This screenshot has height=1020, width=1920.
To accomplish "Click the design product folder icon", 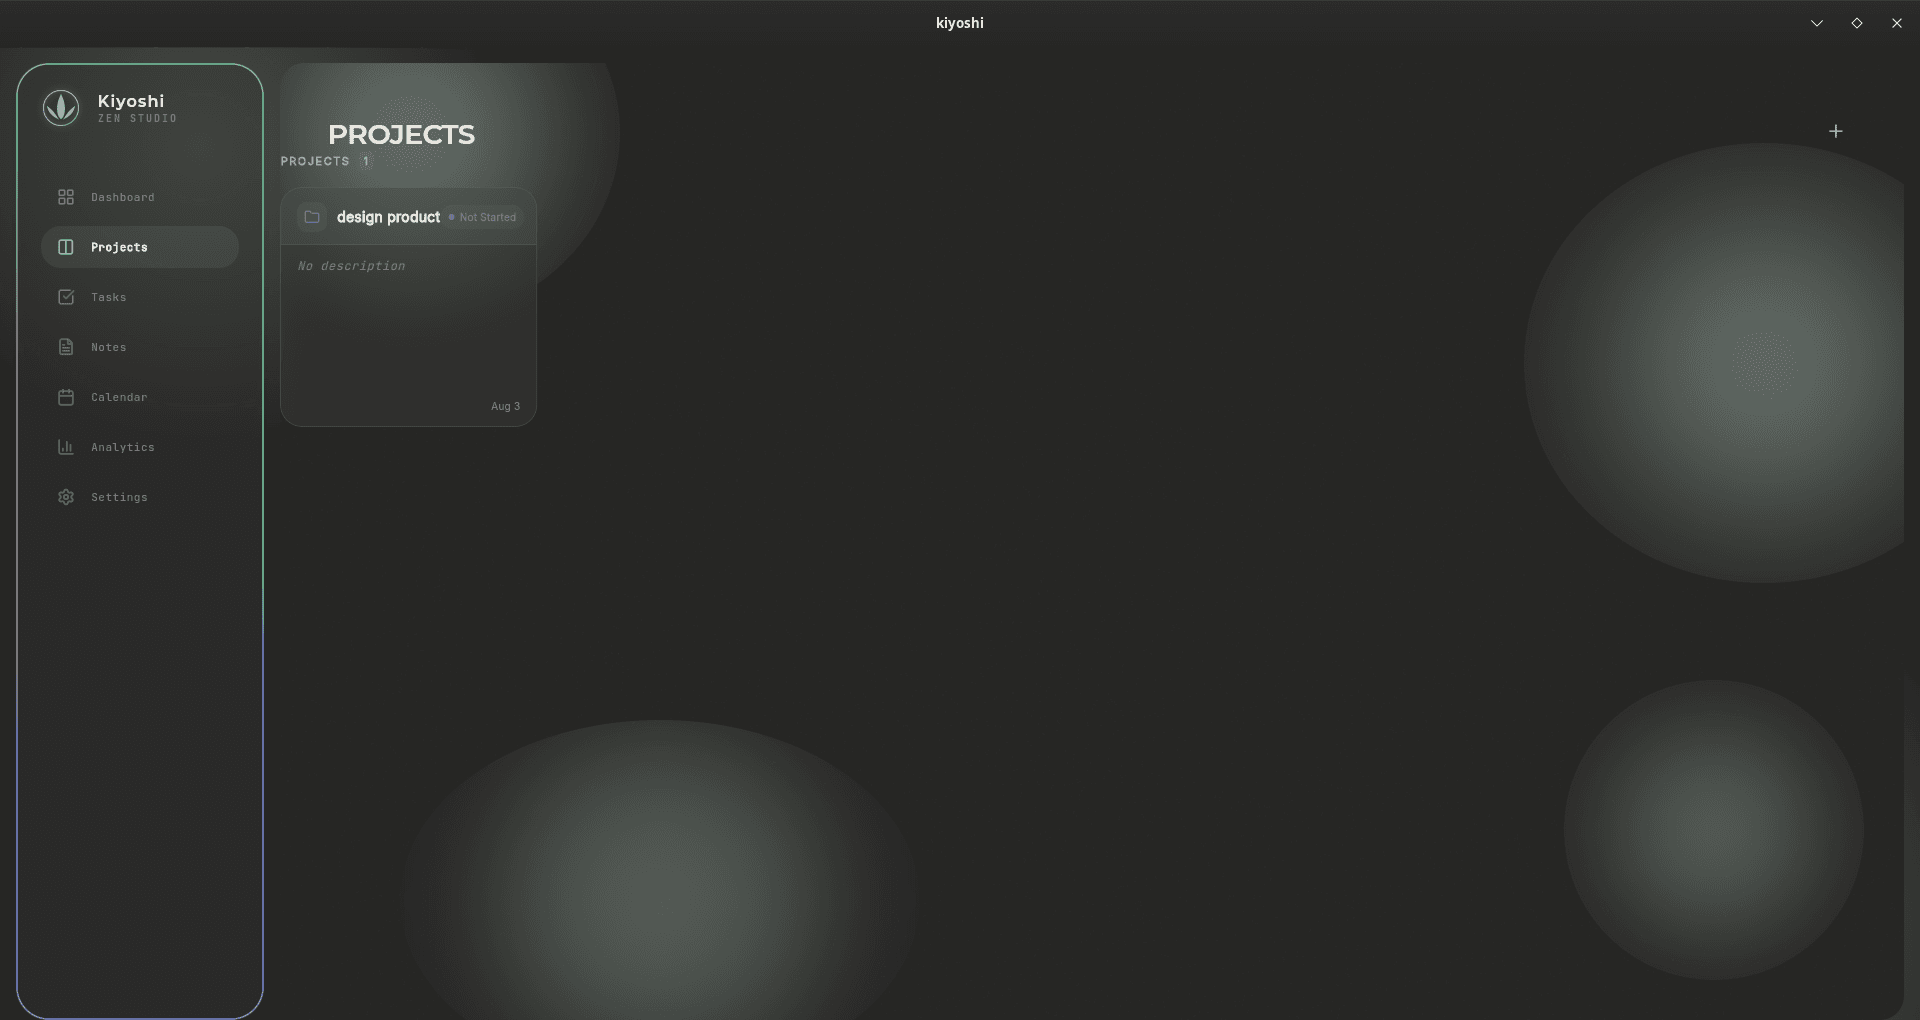I will tap(312, 217).
